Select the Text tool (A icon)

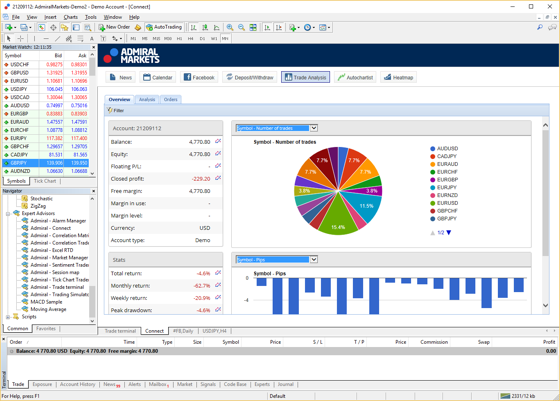coord(92,38)
